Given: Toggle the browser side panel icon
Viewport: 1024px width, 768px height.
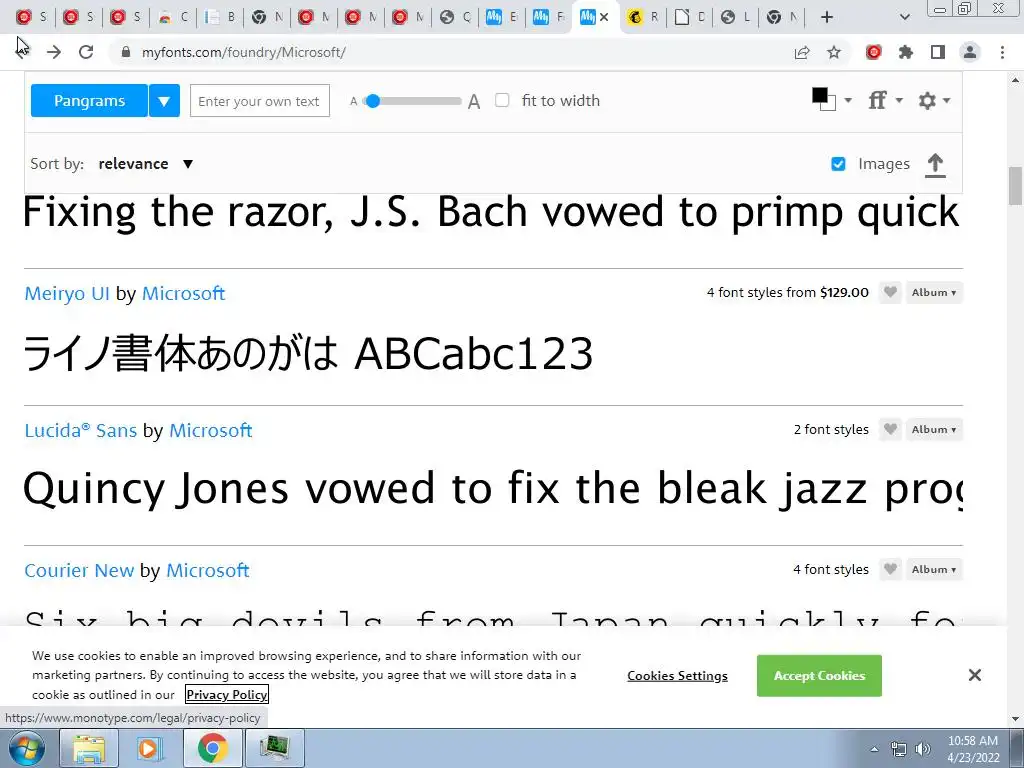Looking at the screenshot, I should click(938, 52).
